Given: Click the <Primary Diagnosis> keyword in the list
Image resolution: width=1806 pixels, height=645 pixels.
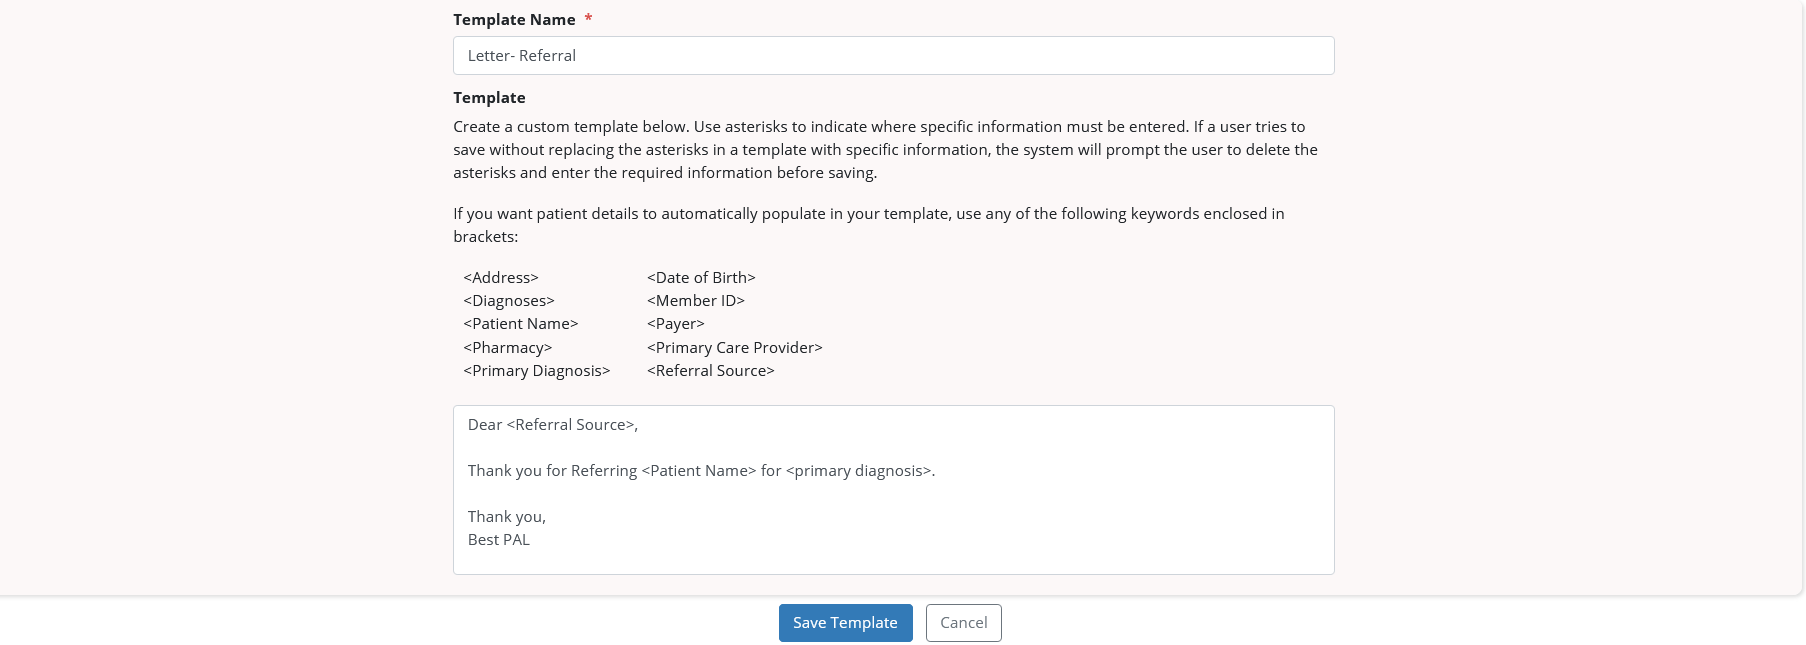Looking at the screenshot, I should (x=537, y=371).
